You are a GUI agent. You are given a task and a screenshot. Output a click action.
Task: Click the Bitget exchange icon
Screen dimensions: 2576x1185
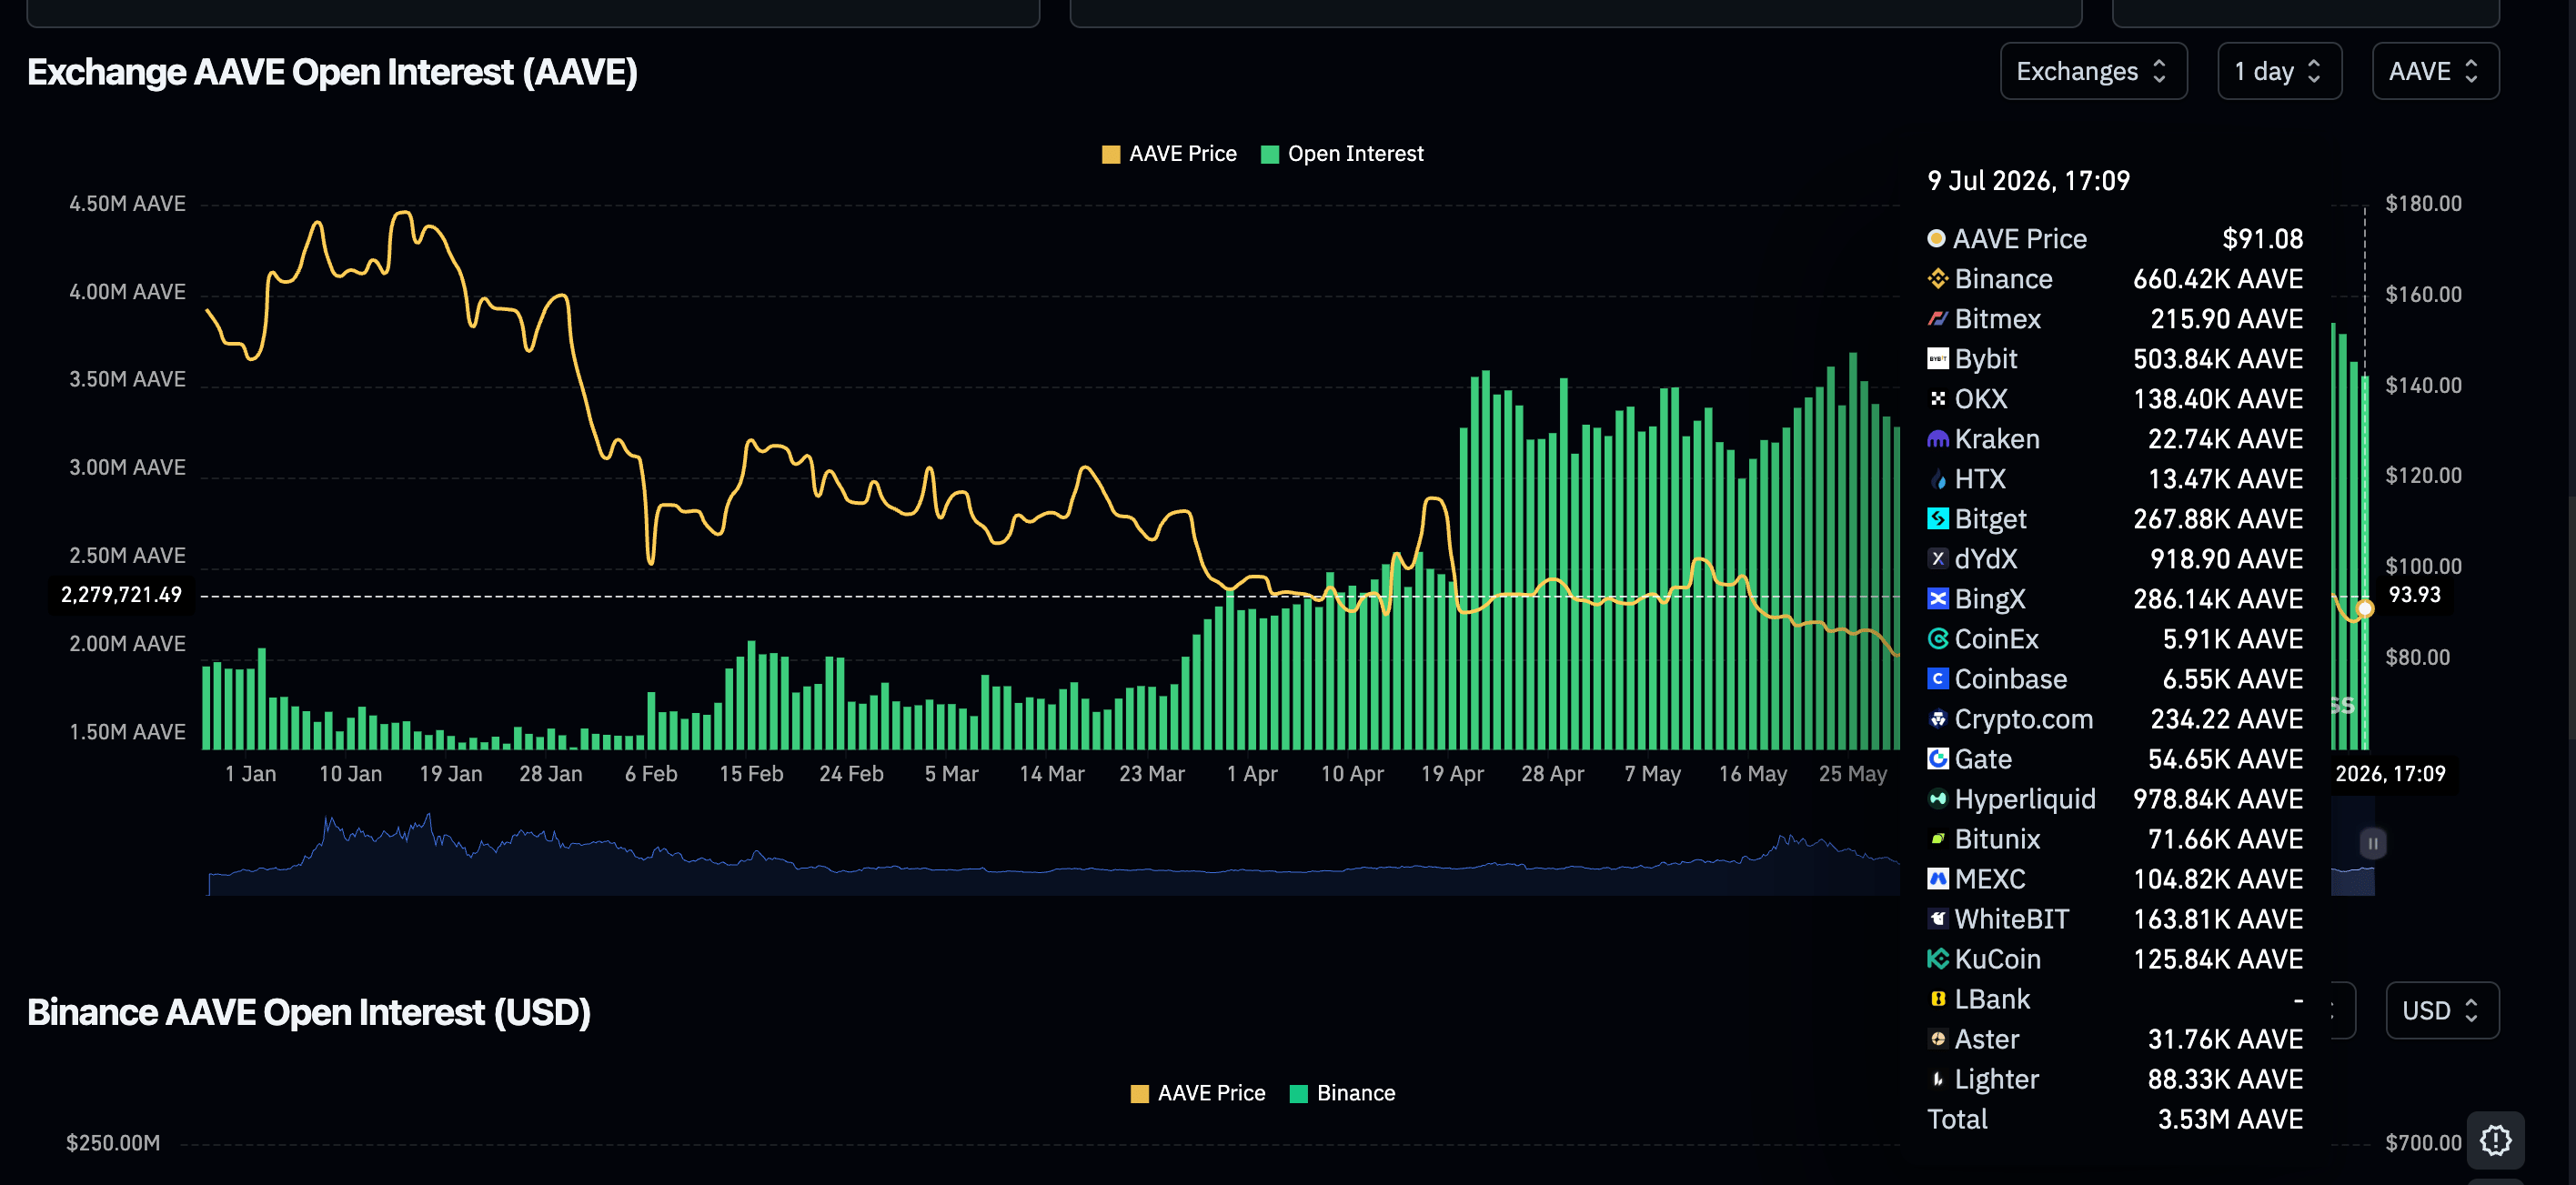[x=1937, y=519]
